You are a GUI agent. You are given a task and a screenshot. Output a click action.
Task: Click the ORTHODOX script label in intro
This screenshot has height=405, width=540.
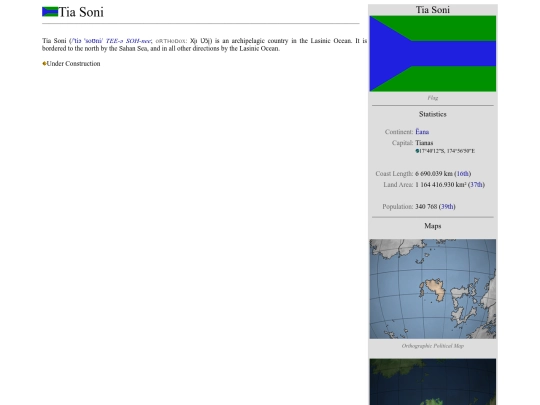coord(171,41)
